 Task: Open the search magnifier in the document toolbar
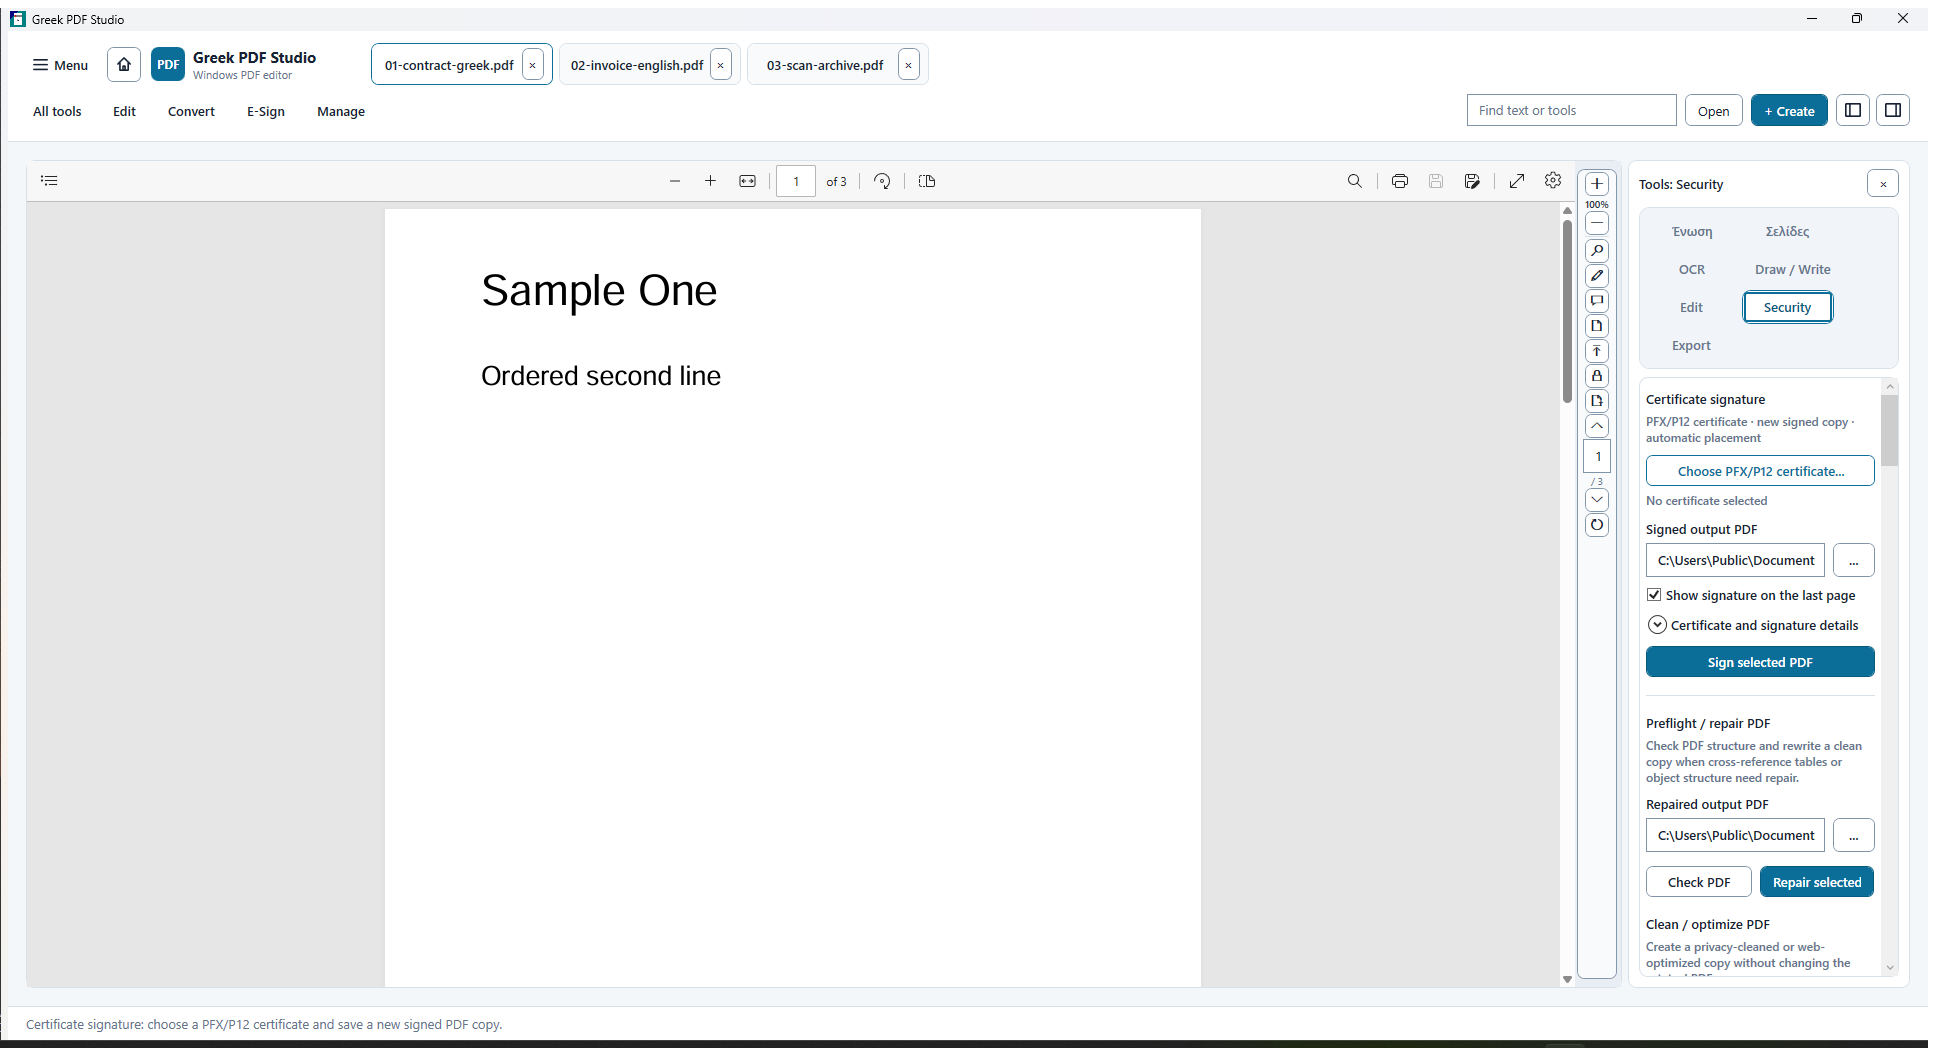click(1354, 181)
